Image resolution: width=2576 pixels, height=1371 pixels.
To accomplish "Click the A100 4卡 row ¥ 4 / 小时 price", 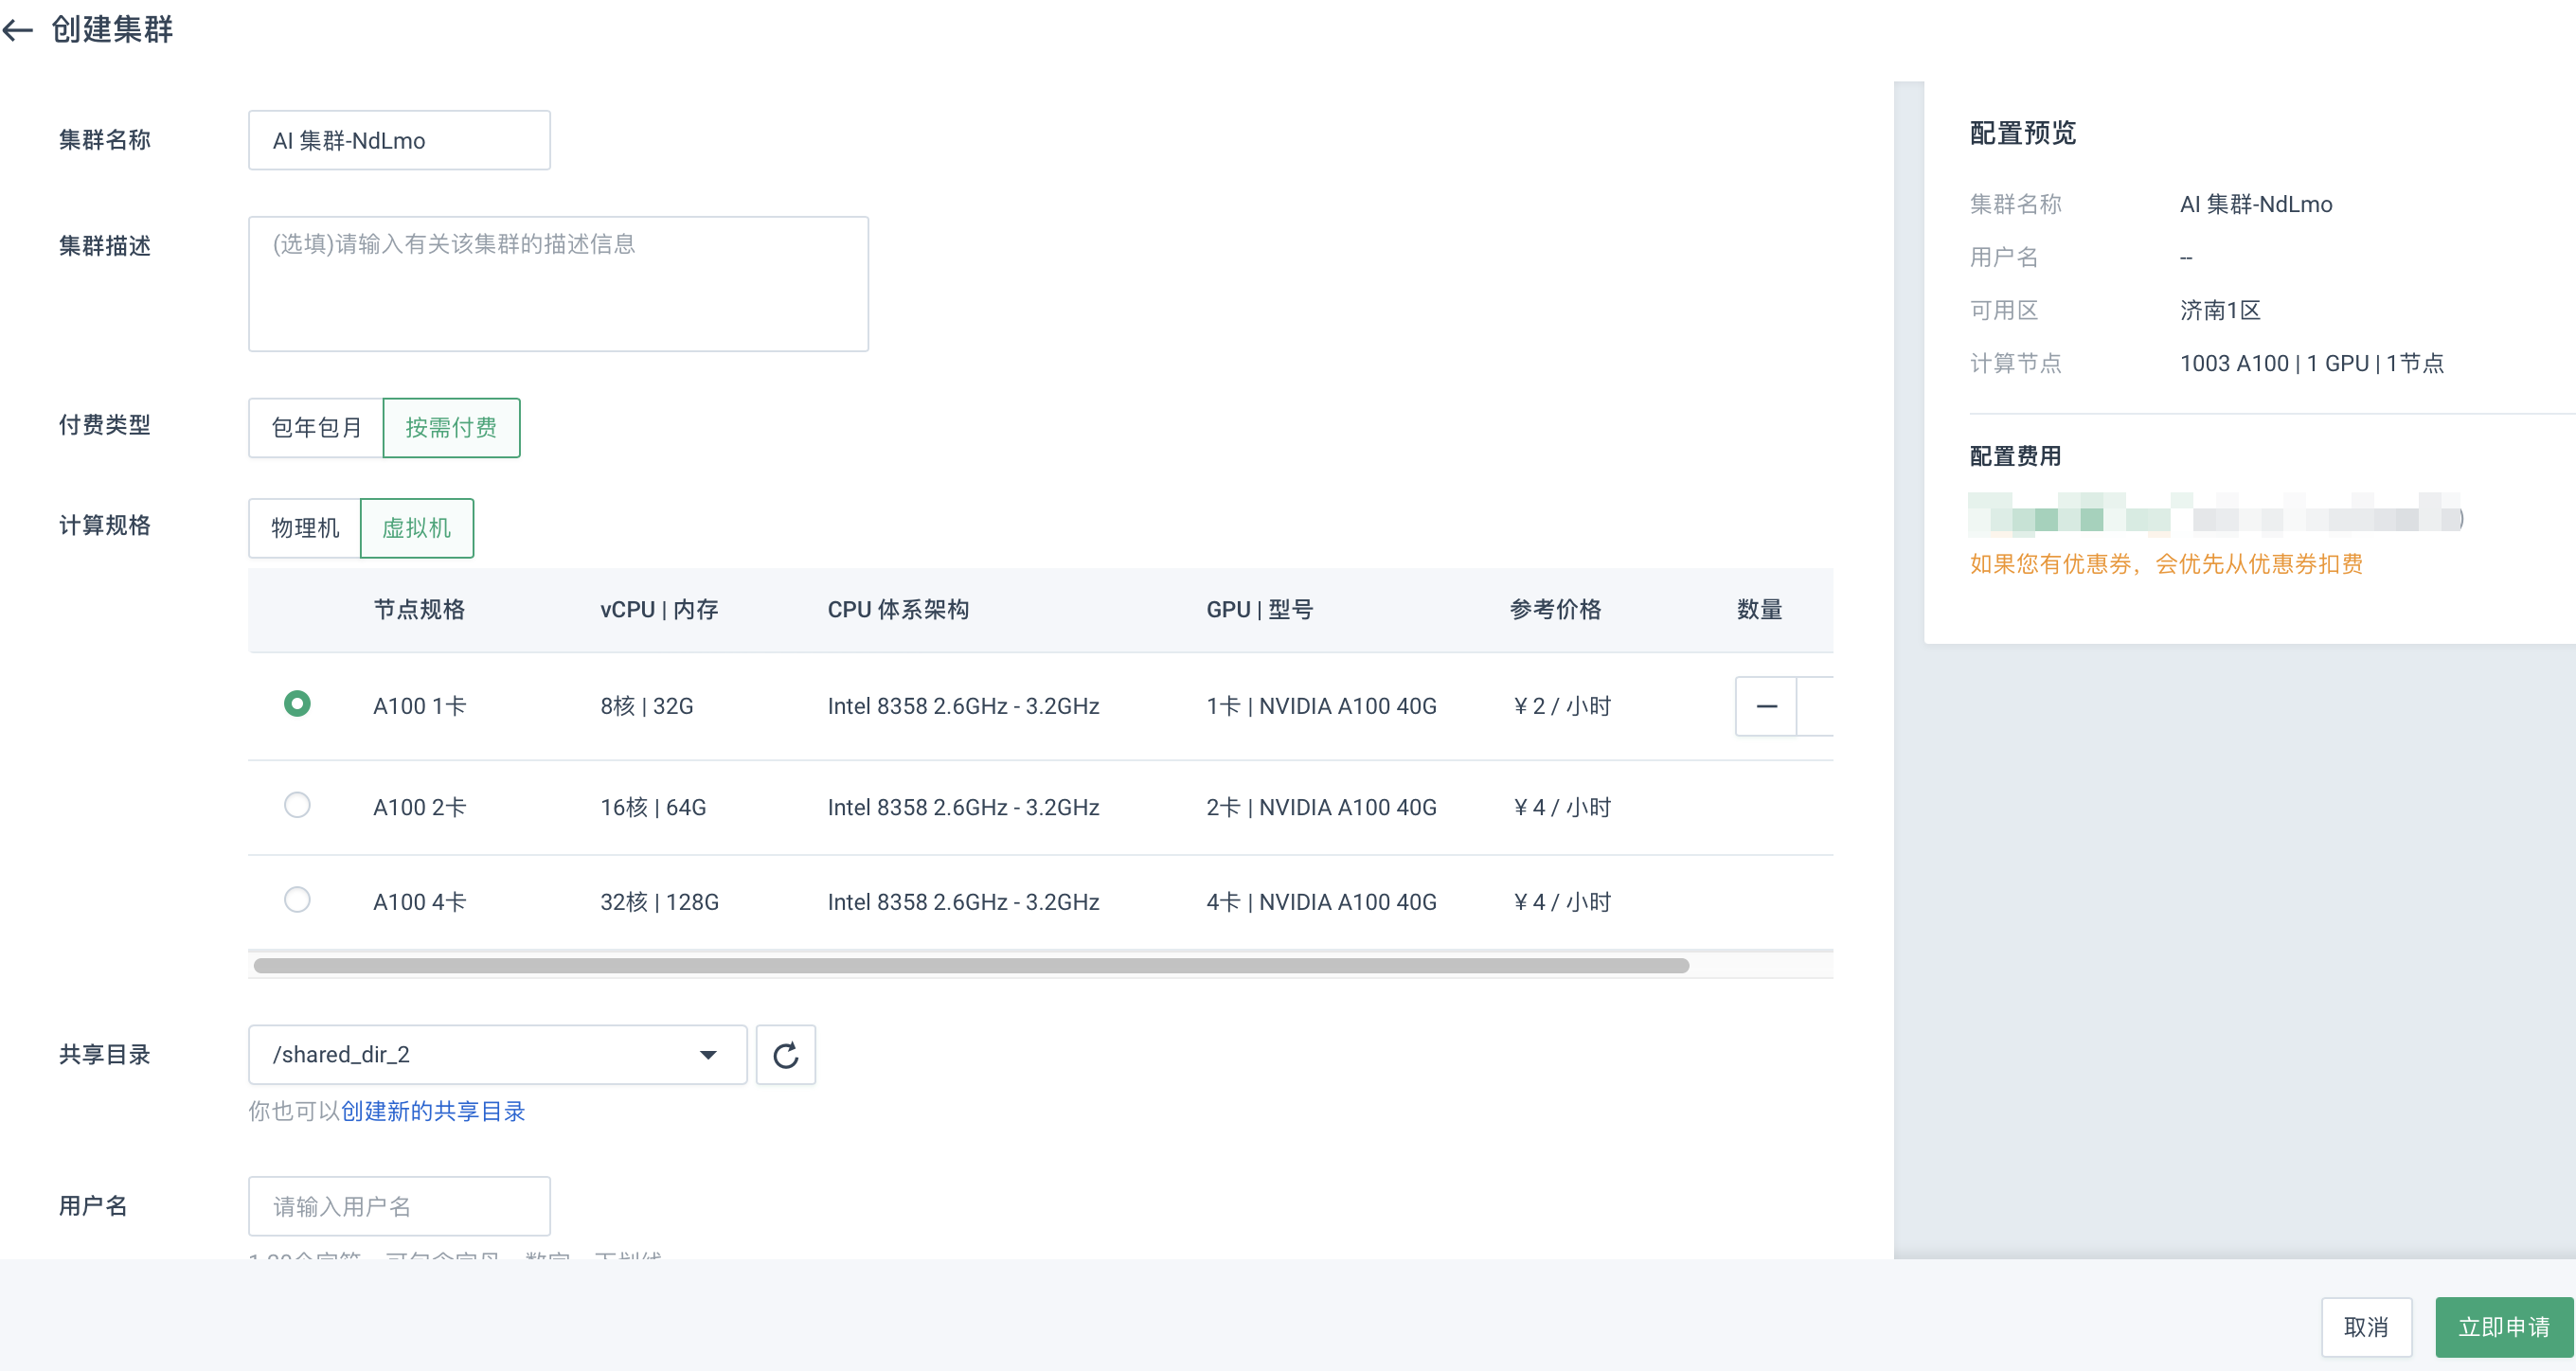I will tap(1561, 902).
